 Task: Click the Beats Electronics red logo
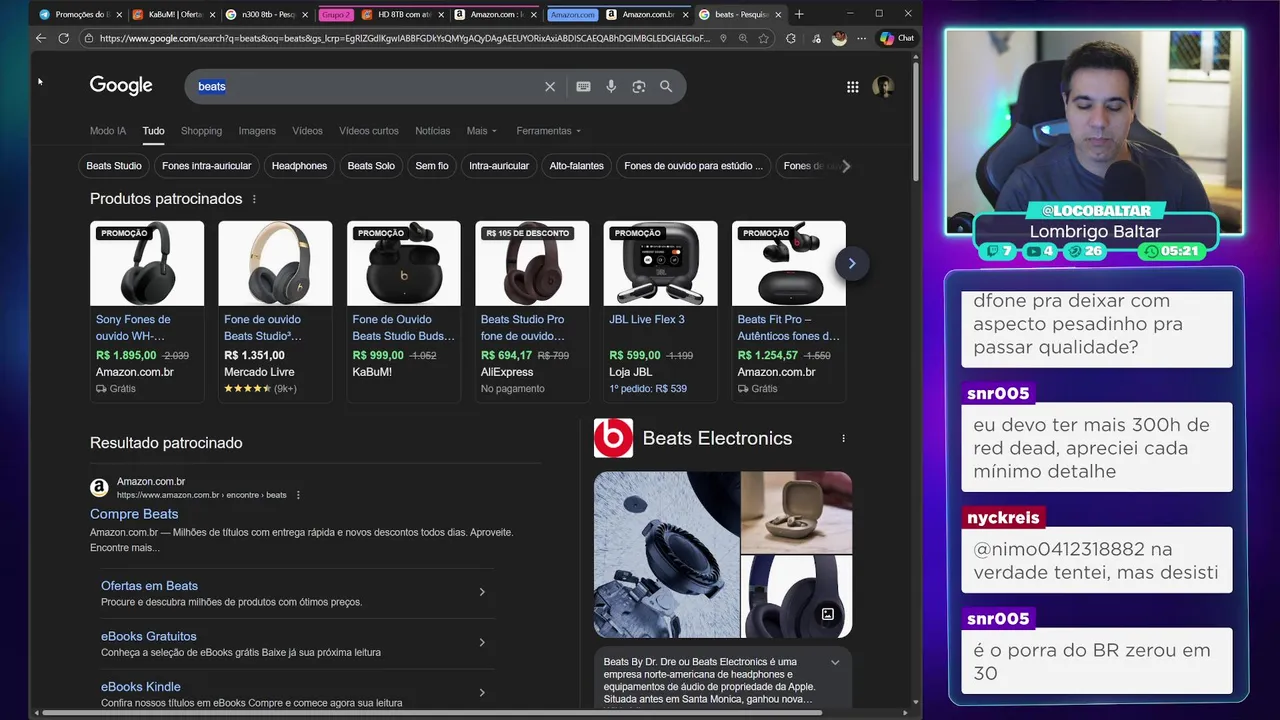(x=613, y=438)
